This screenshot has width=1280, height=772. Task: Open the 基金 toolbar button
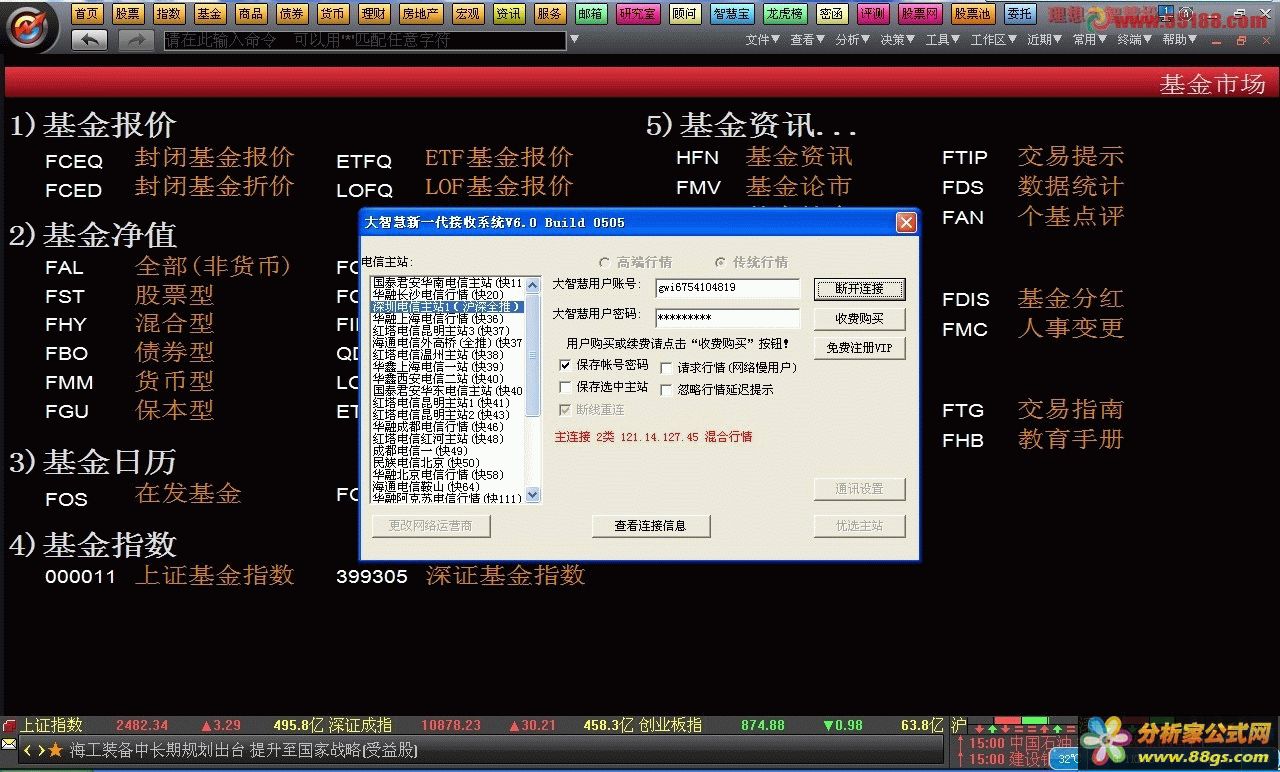209,13
